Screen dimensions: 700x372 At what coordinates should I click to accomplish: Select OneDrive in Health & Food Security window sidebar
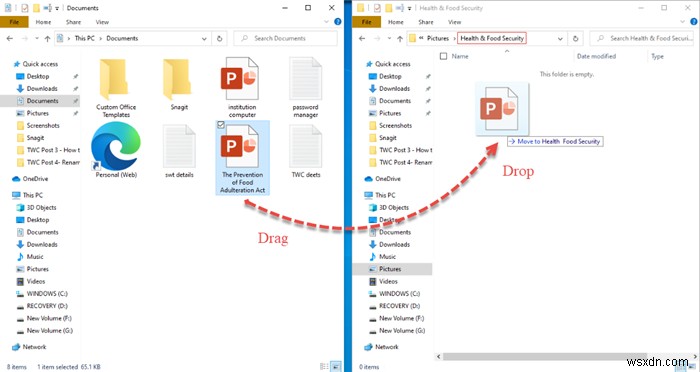click(388, 179)
